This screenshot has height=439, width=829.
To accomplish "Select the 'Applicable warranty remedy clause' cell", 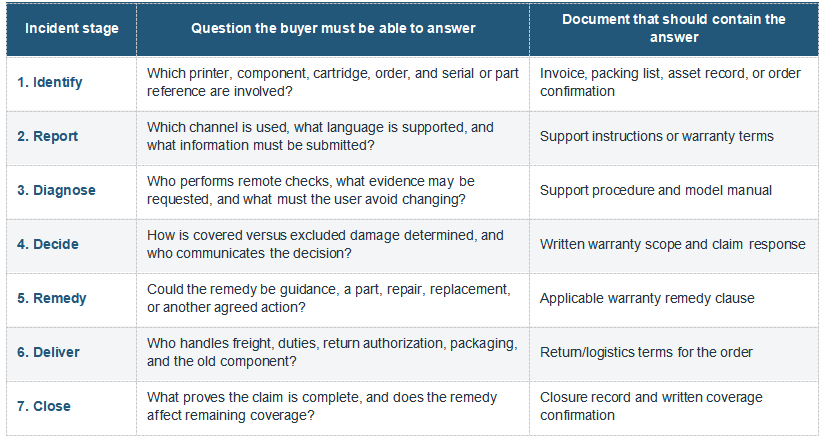I will (674, 299).
